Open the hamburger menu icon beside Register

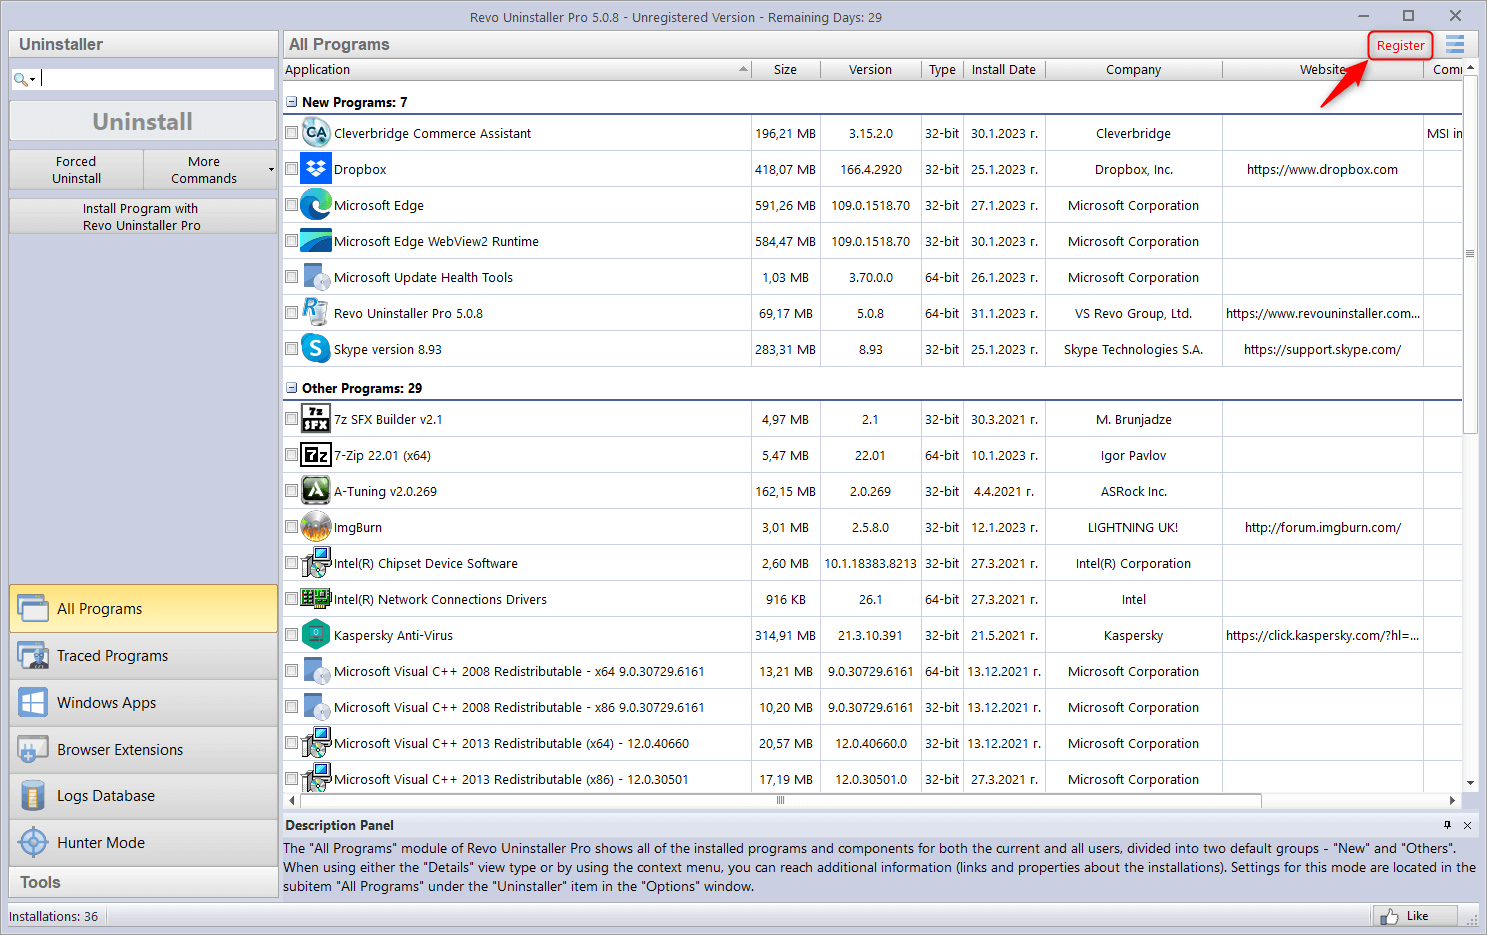click(x=1455, y=45)
